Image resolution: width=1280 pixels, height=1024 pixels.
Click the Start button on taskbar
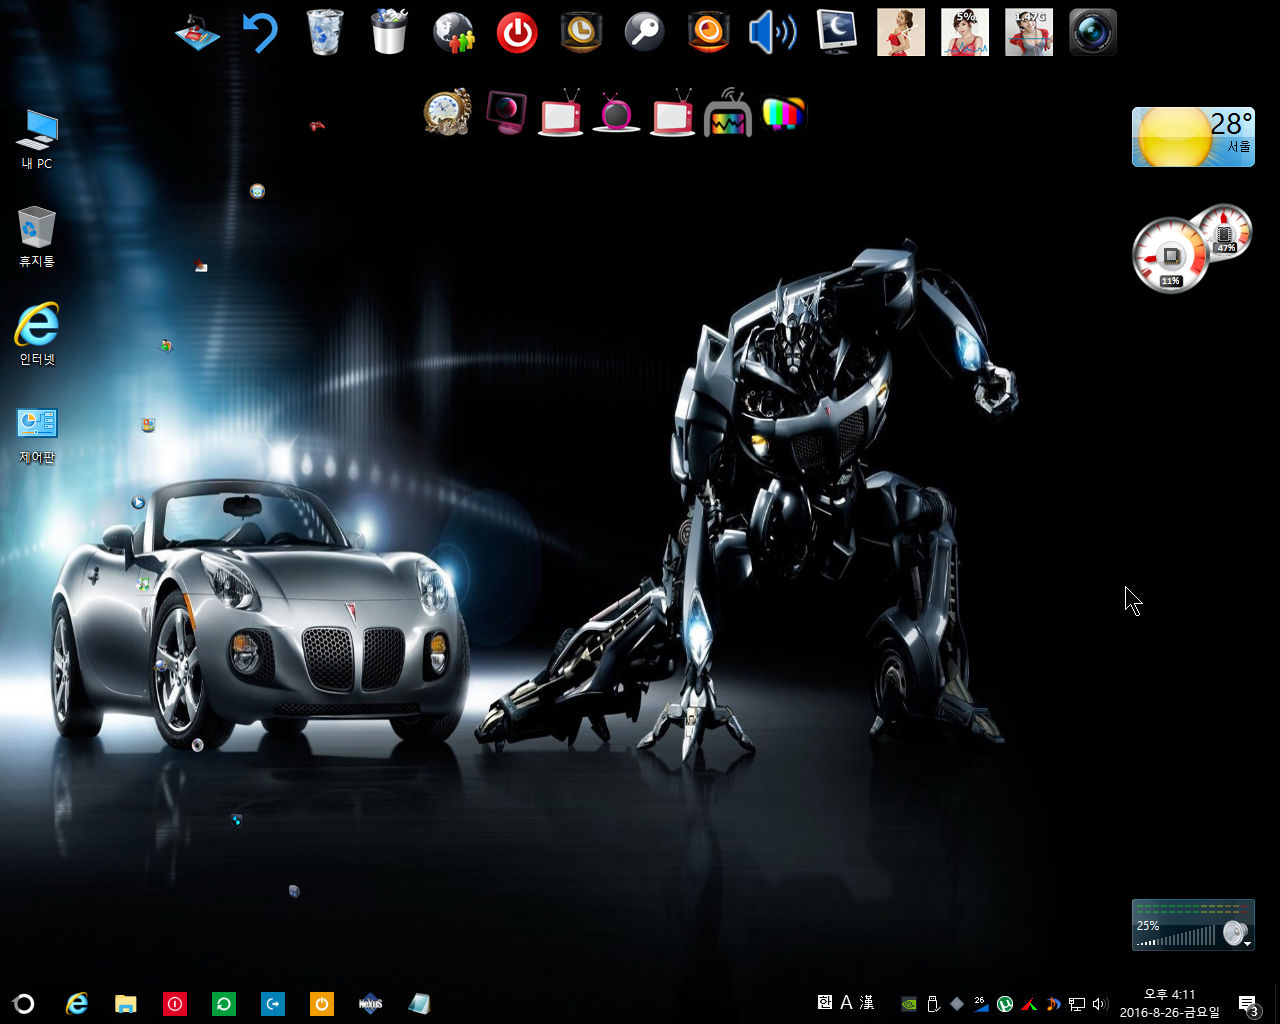[x=24, y=1004]
